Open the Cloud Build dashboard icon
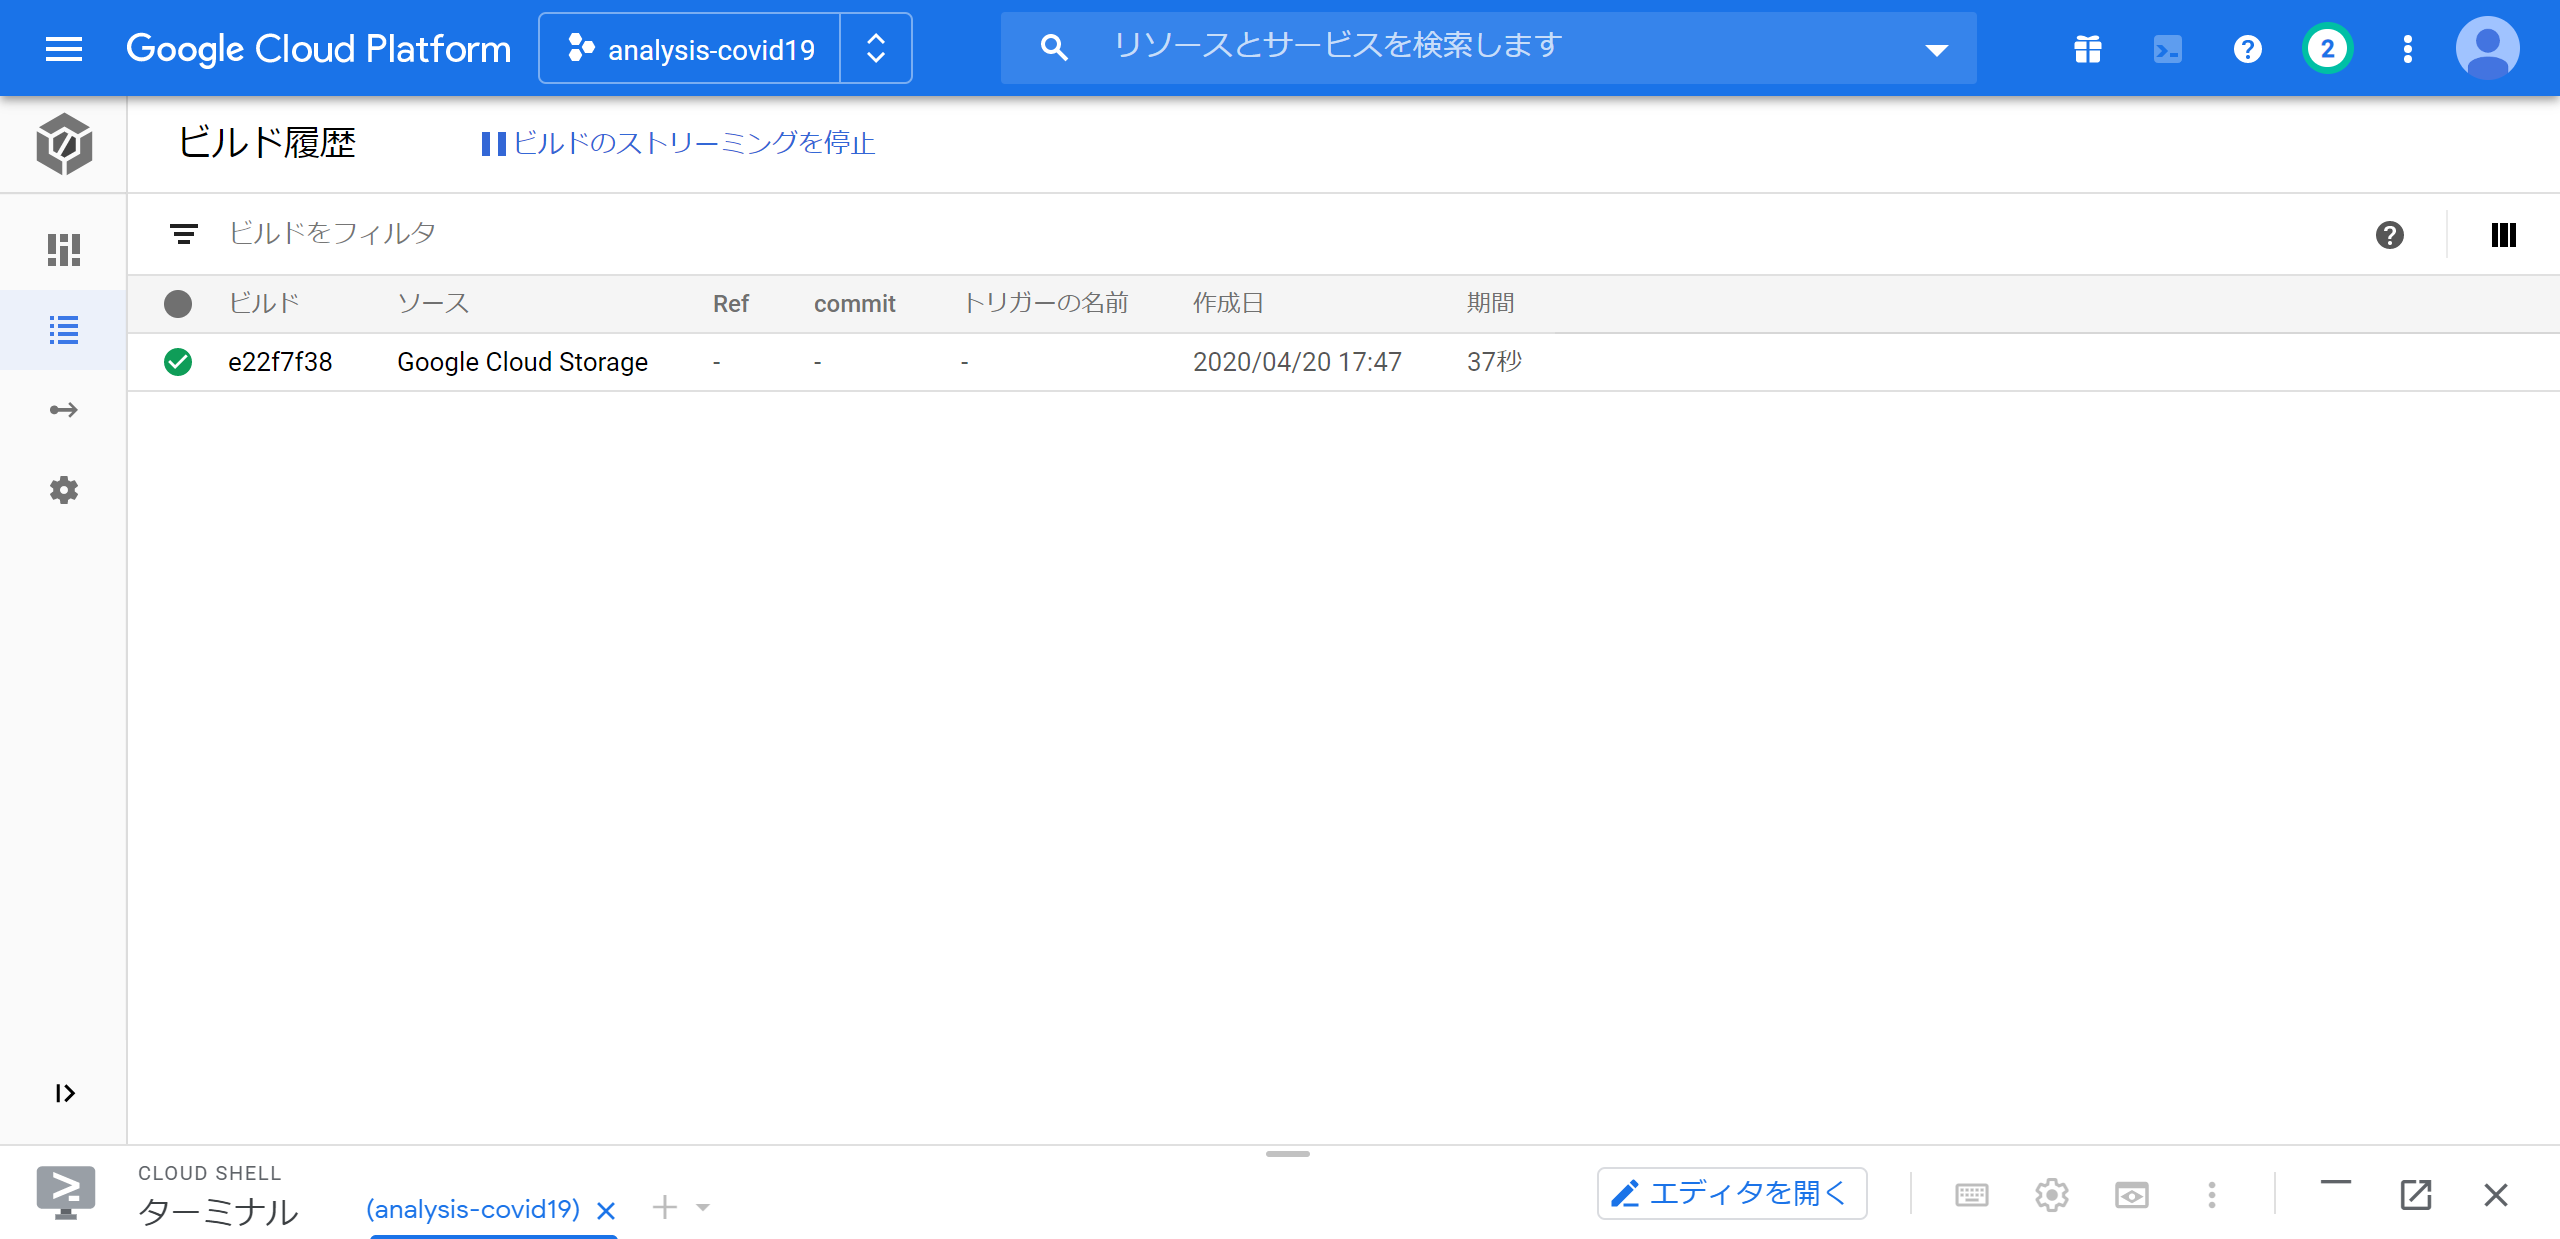The image size is (2560, 1239). coord(63,250)
